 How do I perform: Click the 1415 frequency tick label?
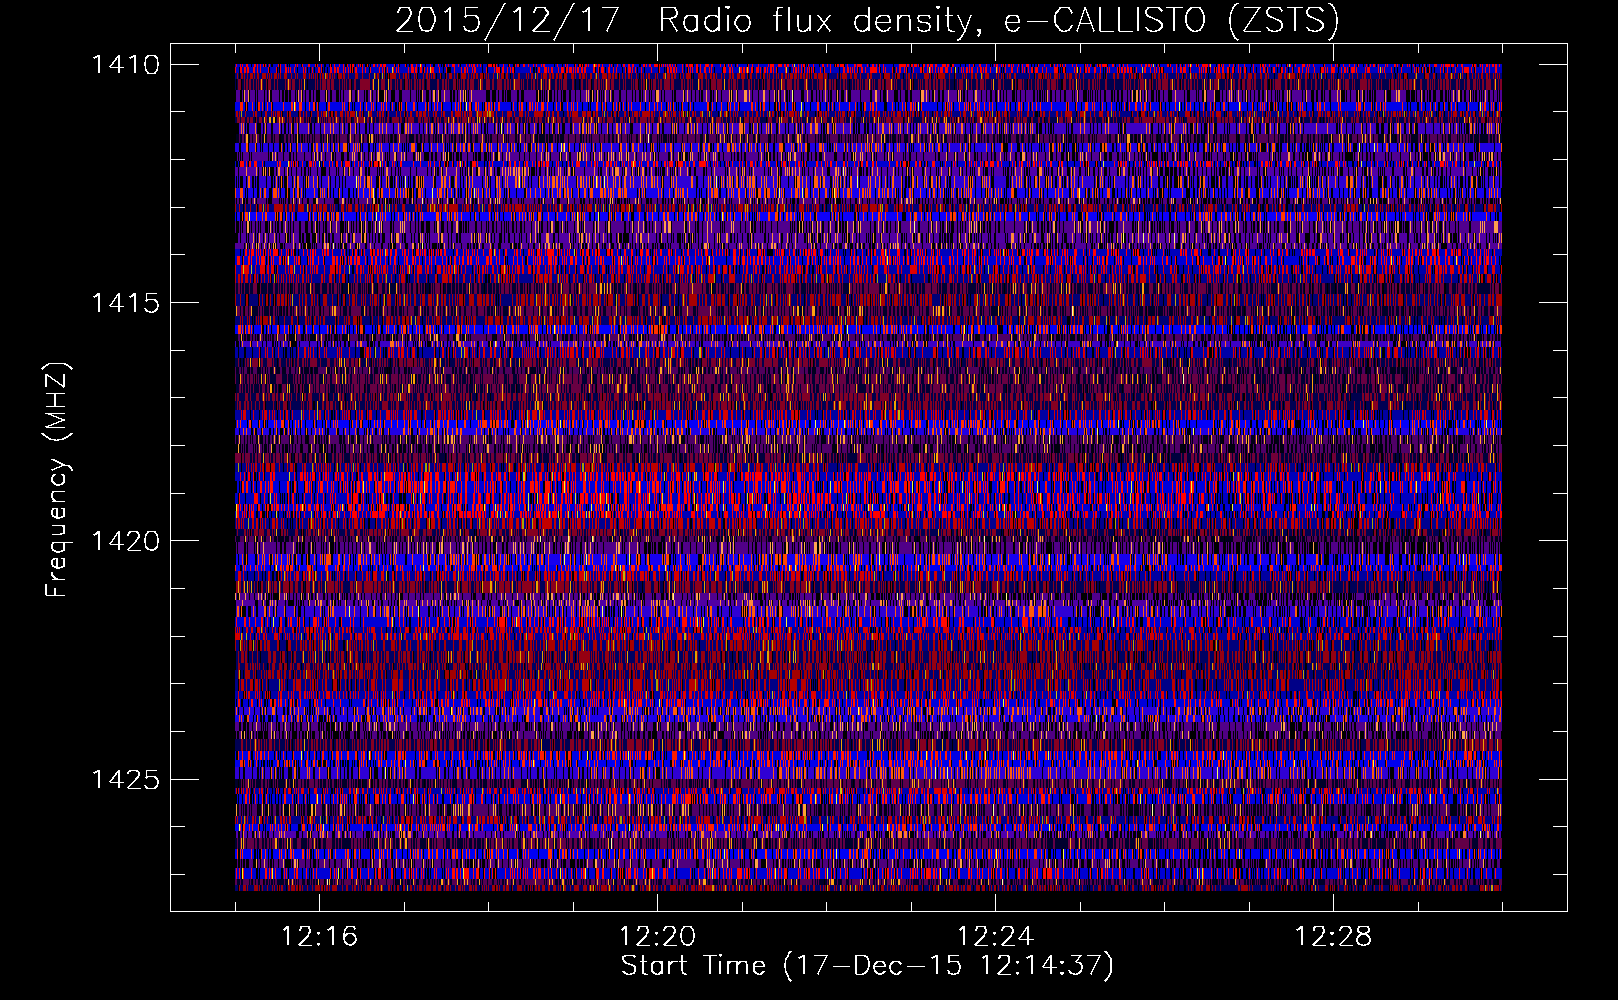[125, 303]
